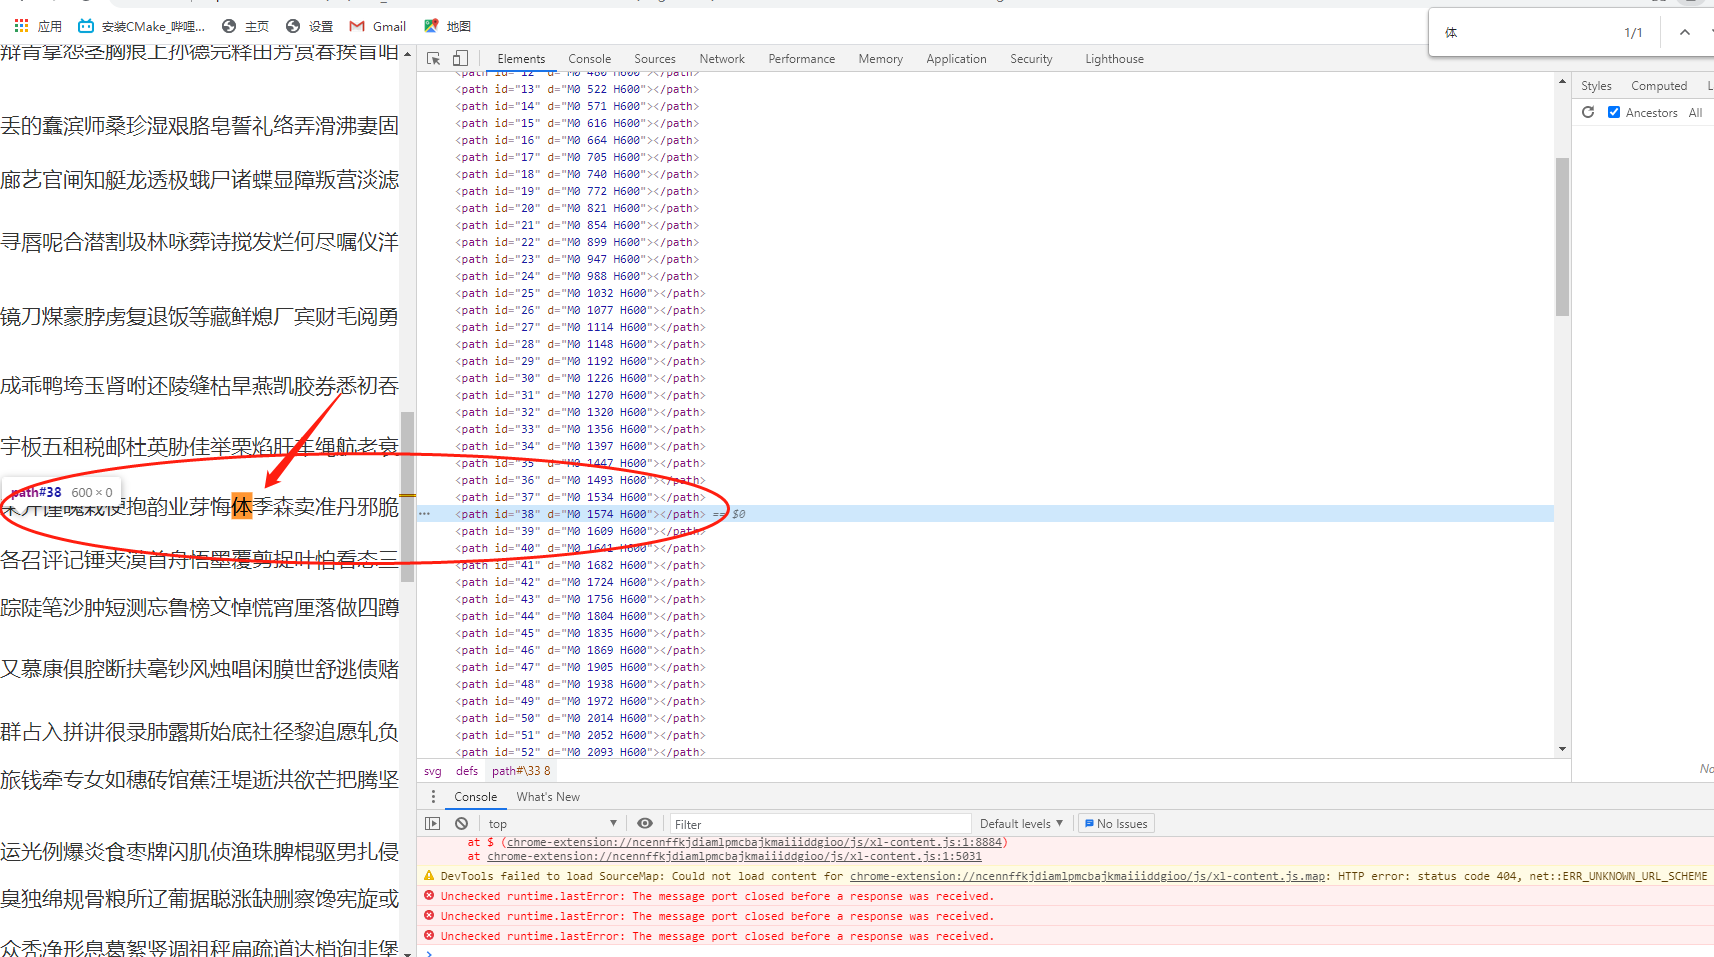Switch to the Network tab
Screen dimensions: 1714x957
tap(722, 59)
